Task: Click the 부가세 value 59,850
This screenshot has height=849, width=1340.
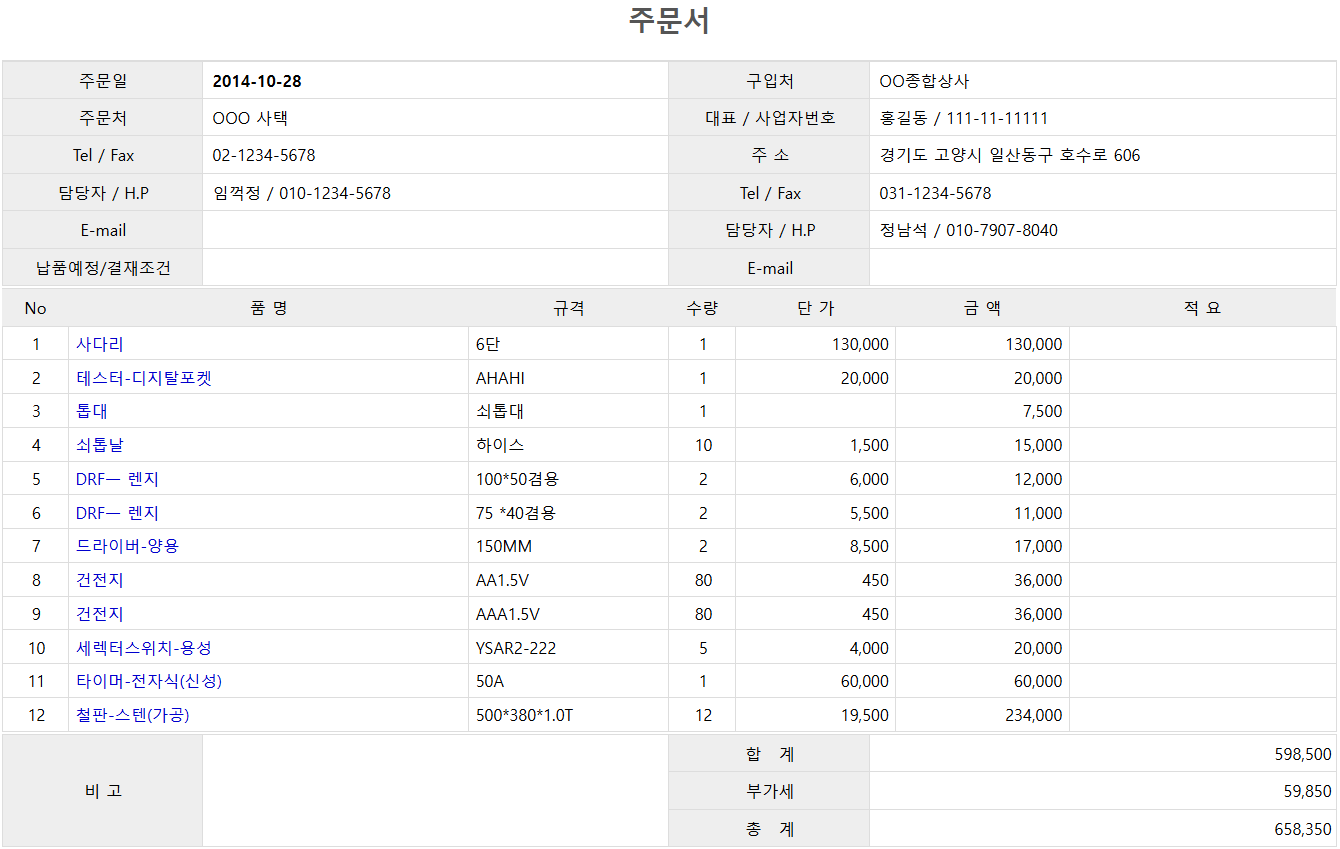Action: tap(1307, 791)
